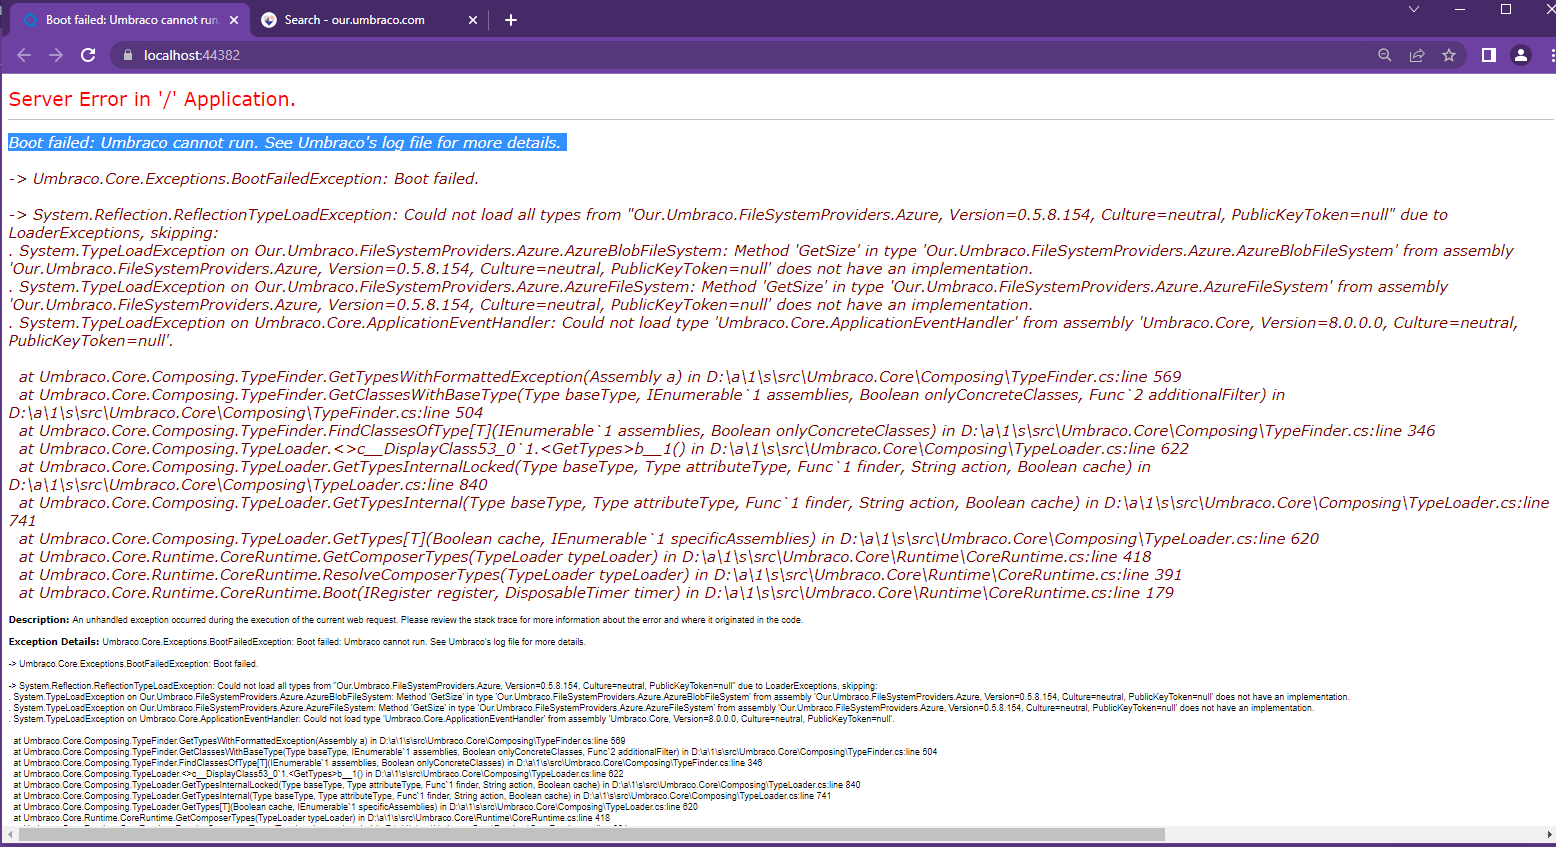The width and height of the screenshot is (1556, 847).
Task: Click the scrollbar's left arrow
Action: pos(9,834)
